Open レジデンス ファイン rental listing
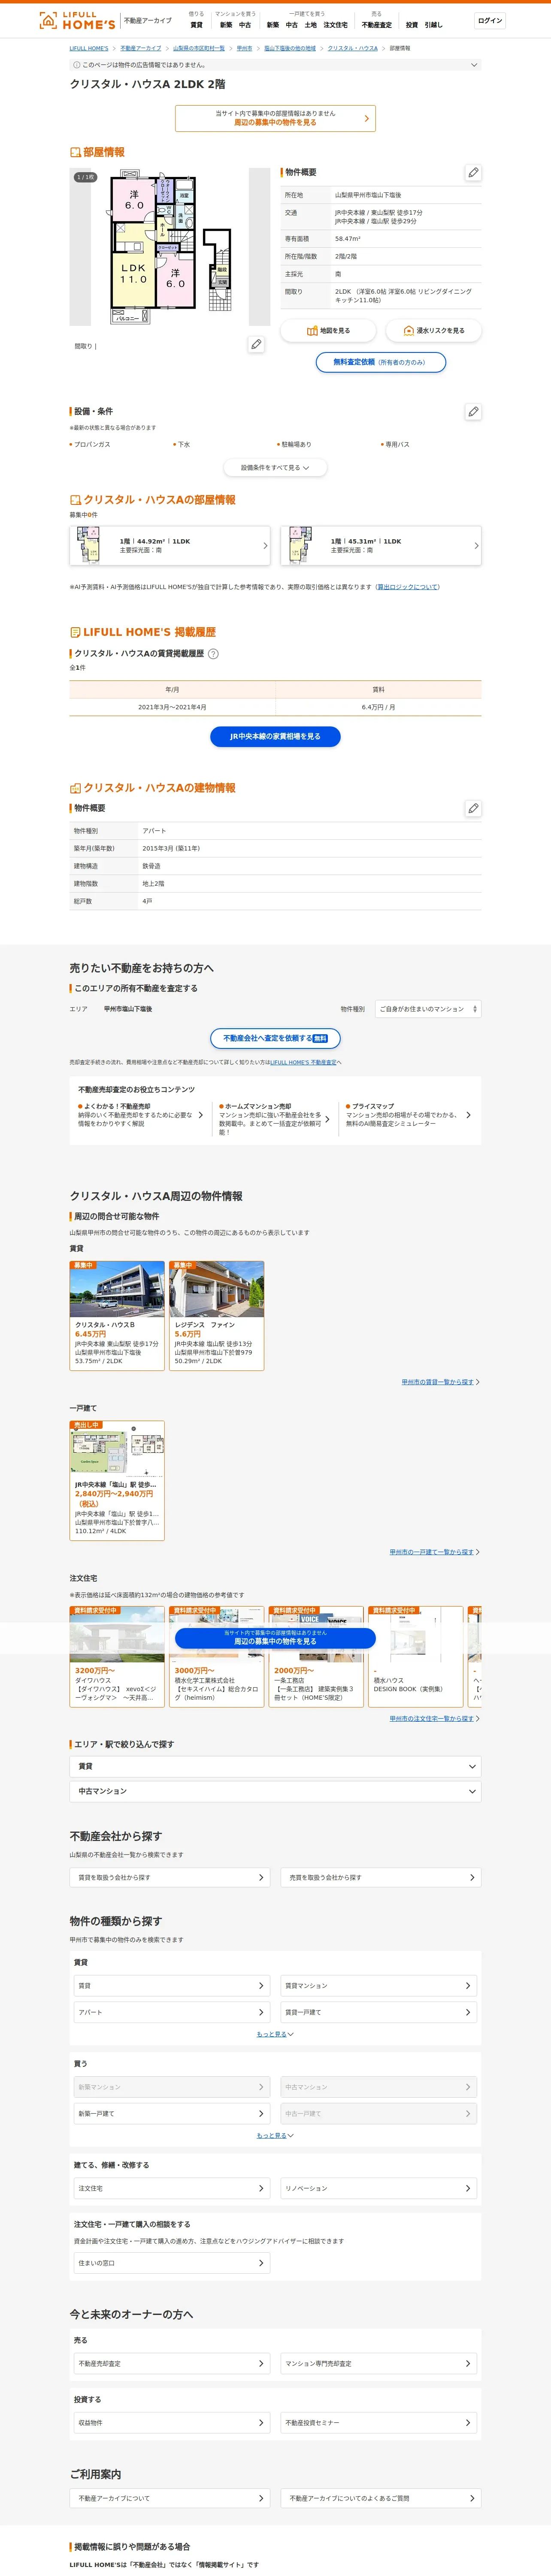Image resolution: width=551 pixels, height=2576 pixels. point(217,1315)
